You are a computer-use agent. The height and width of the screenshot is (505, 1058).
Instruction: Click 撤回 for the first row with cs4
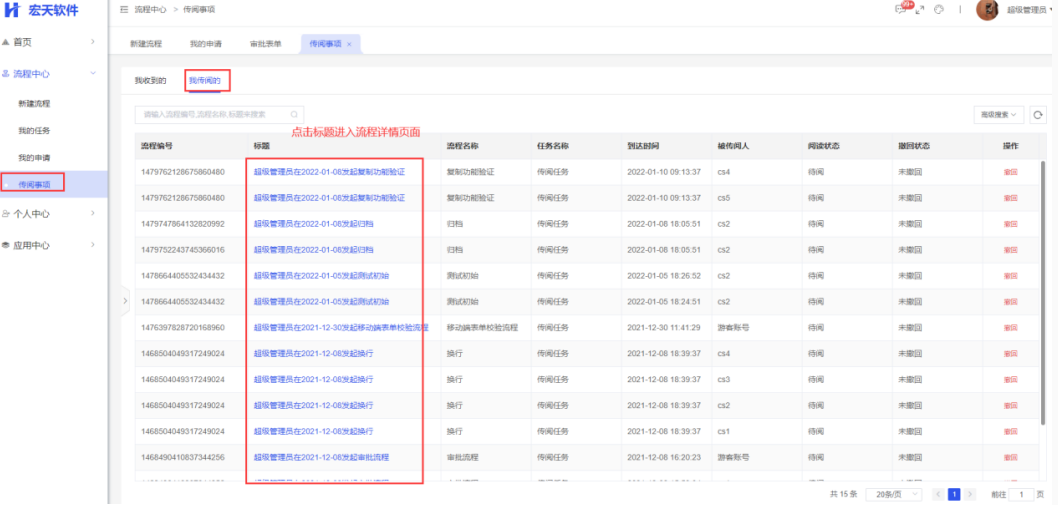[x=1010, y=172]
